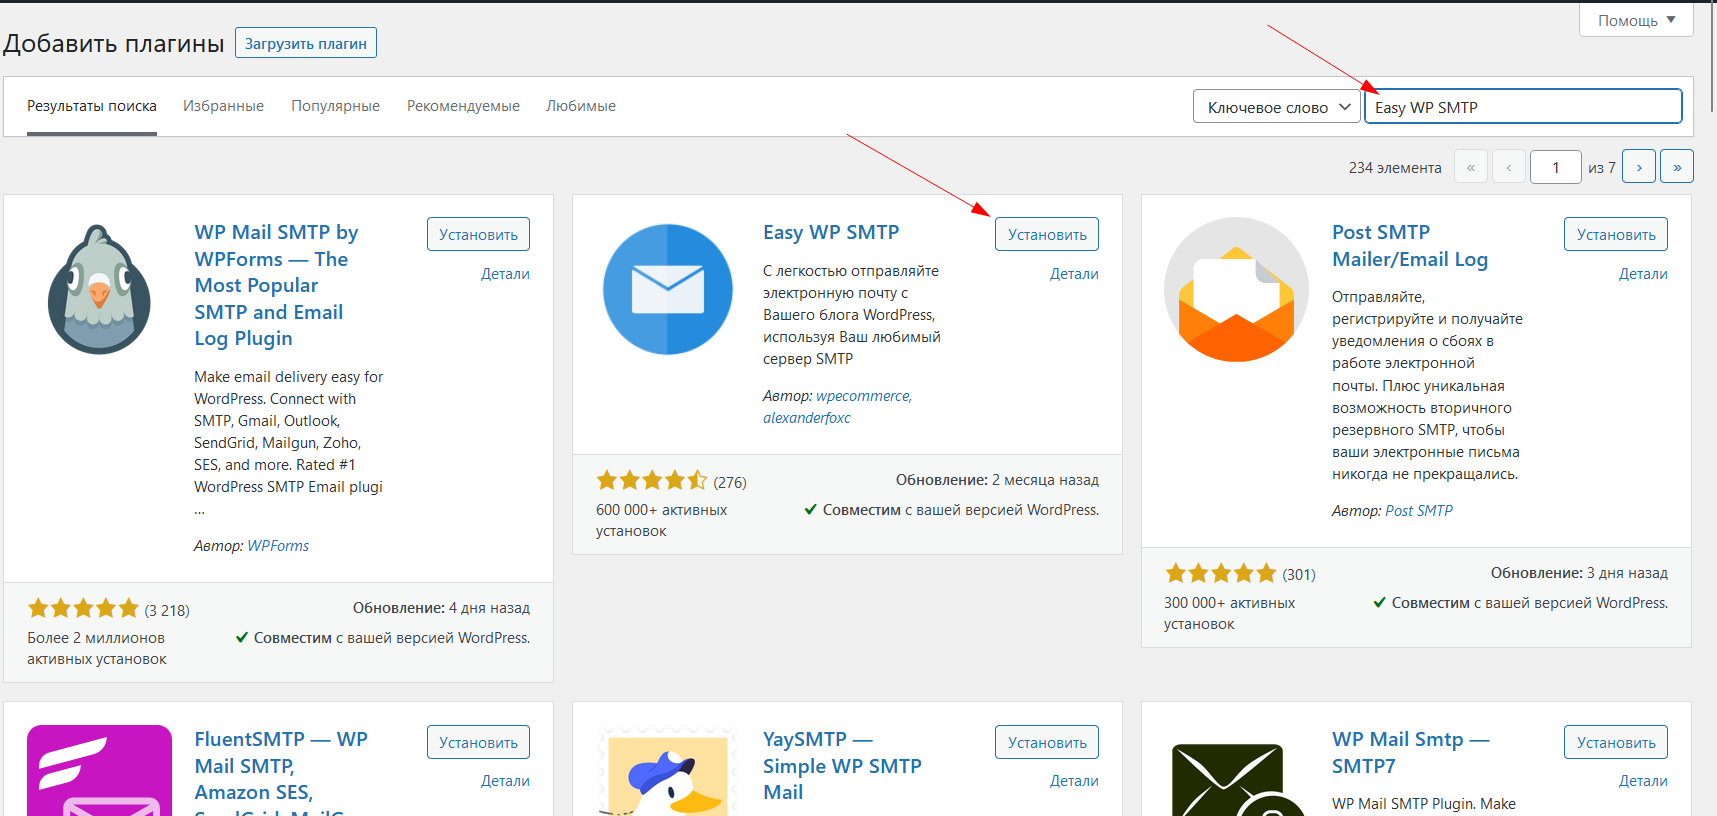Click the WP Mail SMTP pigeon plugin icon

coord(99,289)
